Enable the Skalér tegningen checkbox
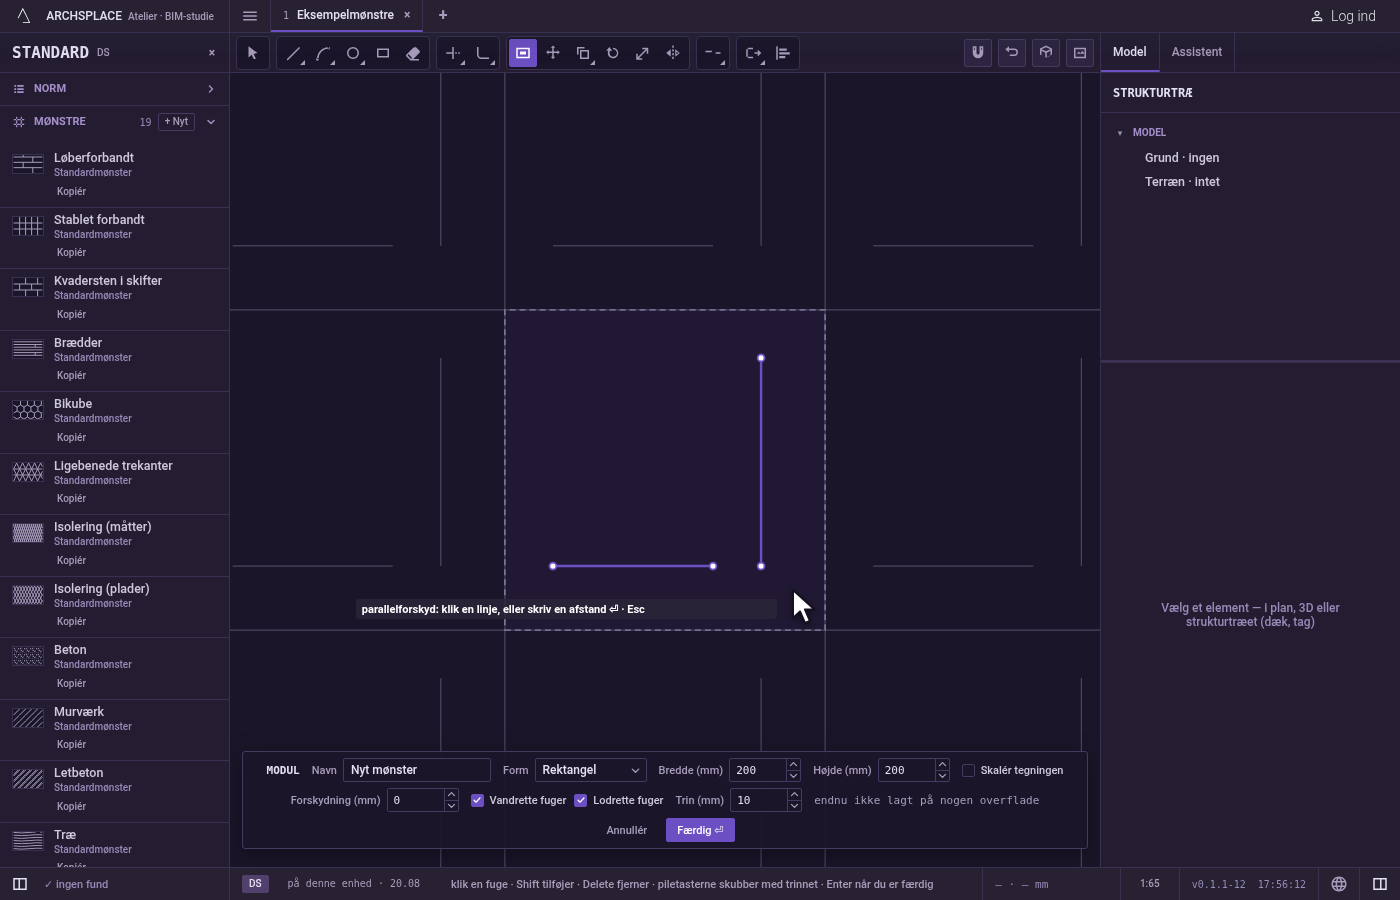 pyautogui.click(x=968, y=770)
